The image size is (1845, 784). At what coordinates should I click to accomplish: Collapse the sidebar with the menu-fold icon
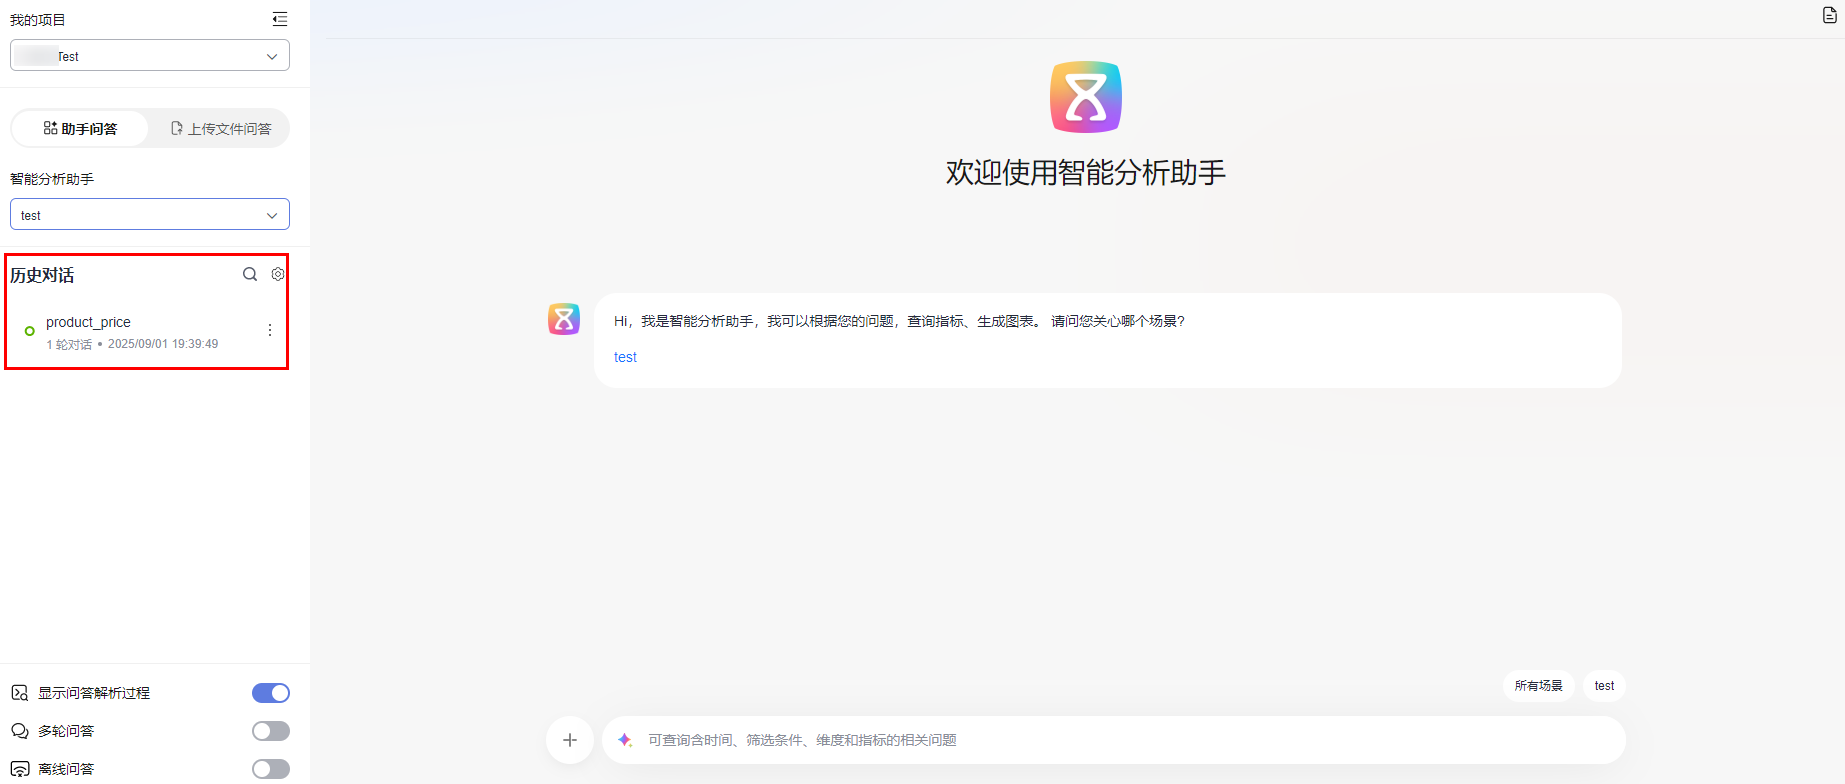coord(280,19)
